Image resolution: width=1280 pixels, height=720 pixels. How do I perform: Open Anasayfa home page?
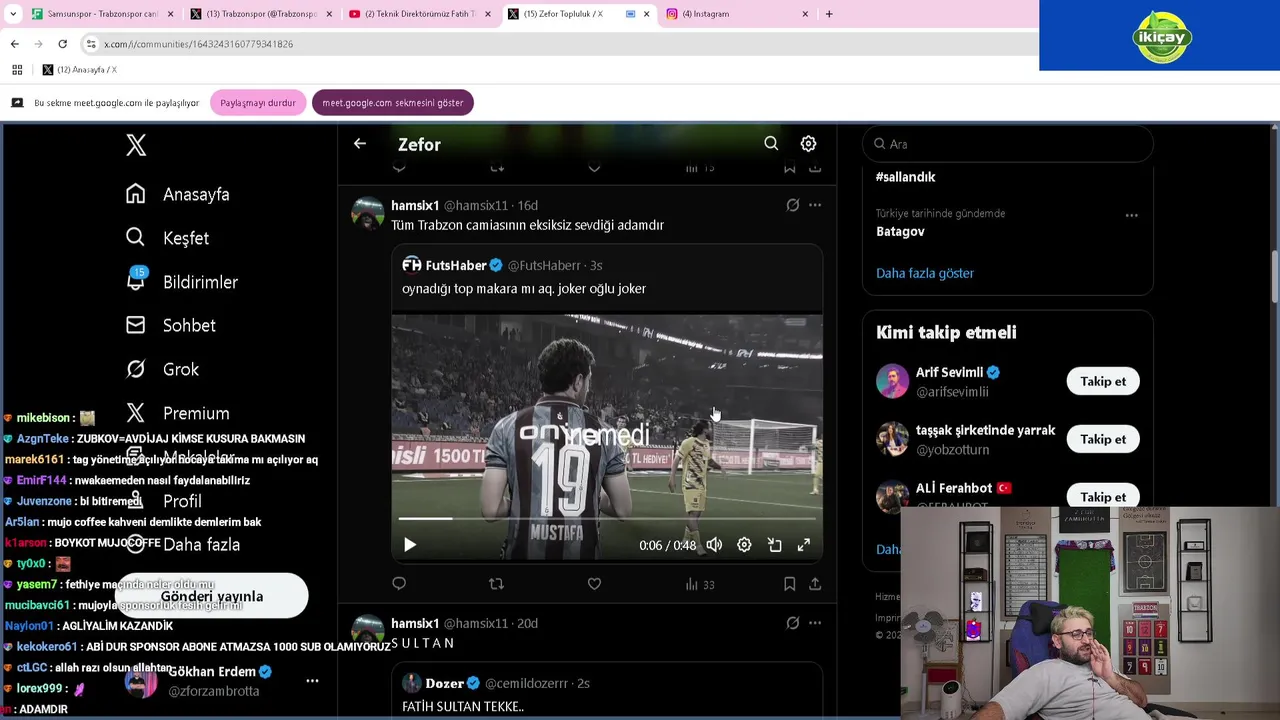pyautogui.click(x=178, y=194)
